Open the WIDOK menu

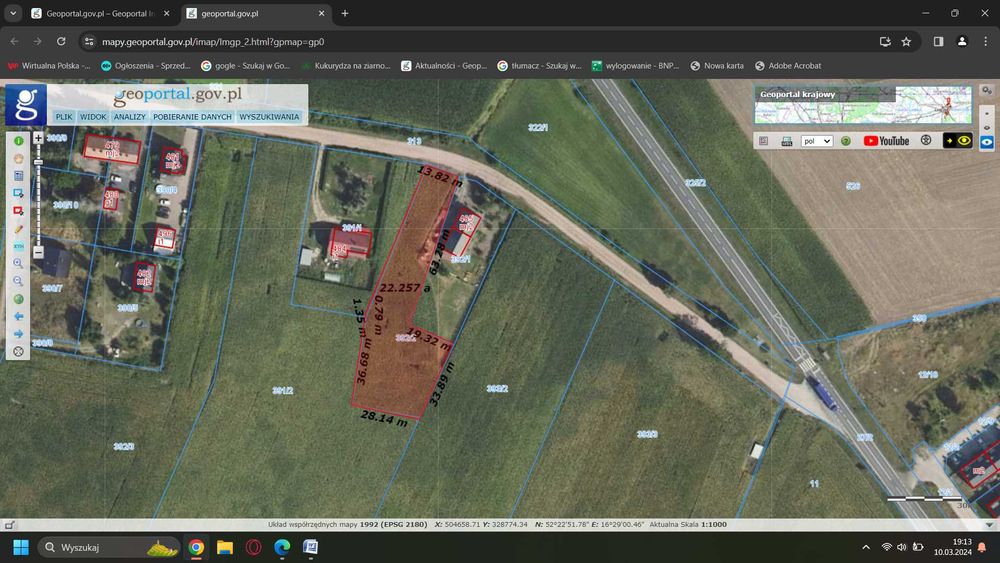coord(93,117)
